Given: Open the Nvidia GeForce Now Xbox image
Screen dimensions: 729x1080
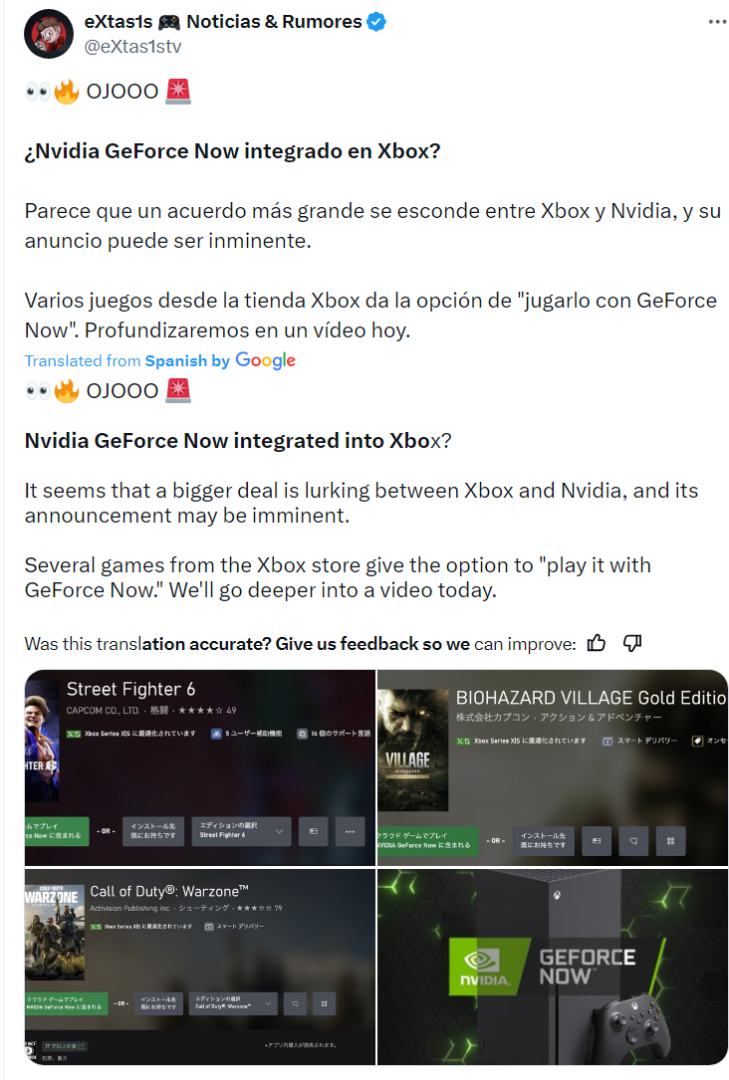Looking at the screenshot, I should coord(553,966).
